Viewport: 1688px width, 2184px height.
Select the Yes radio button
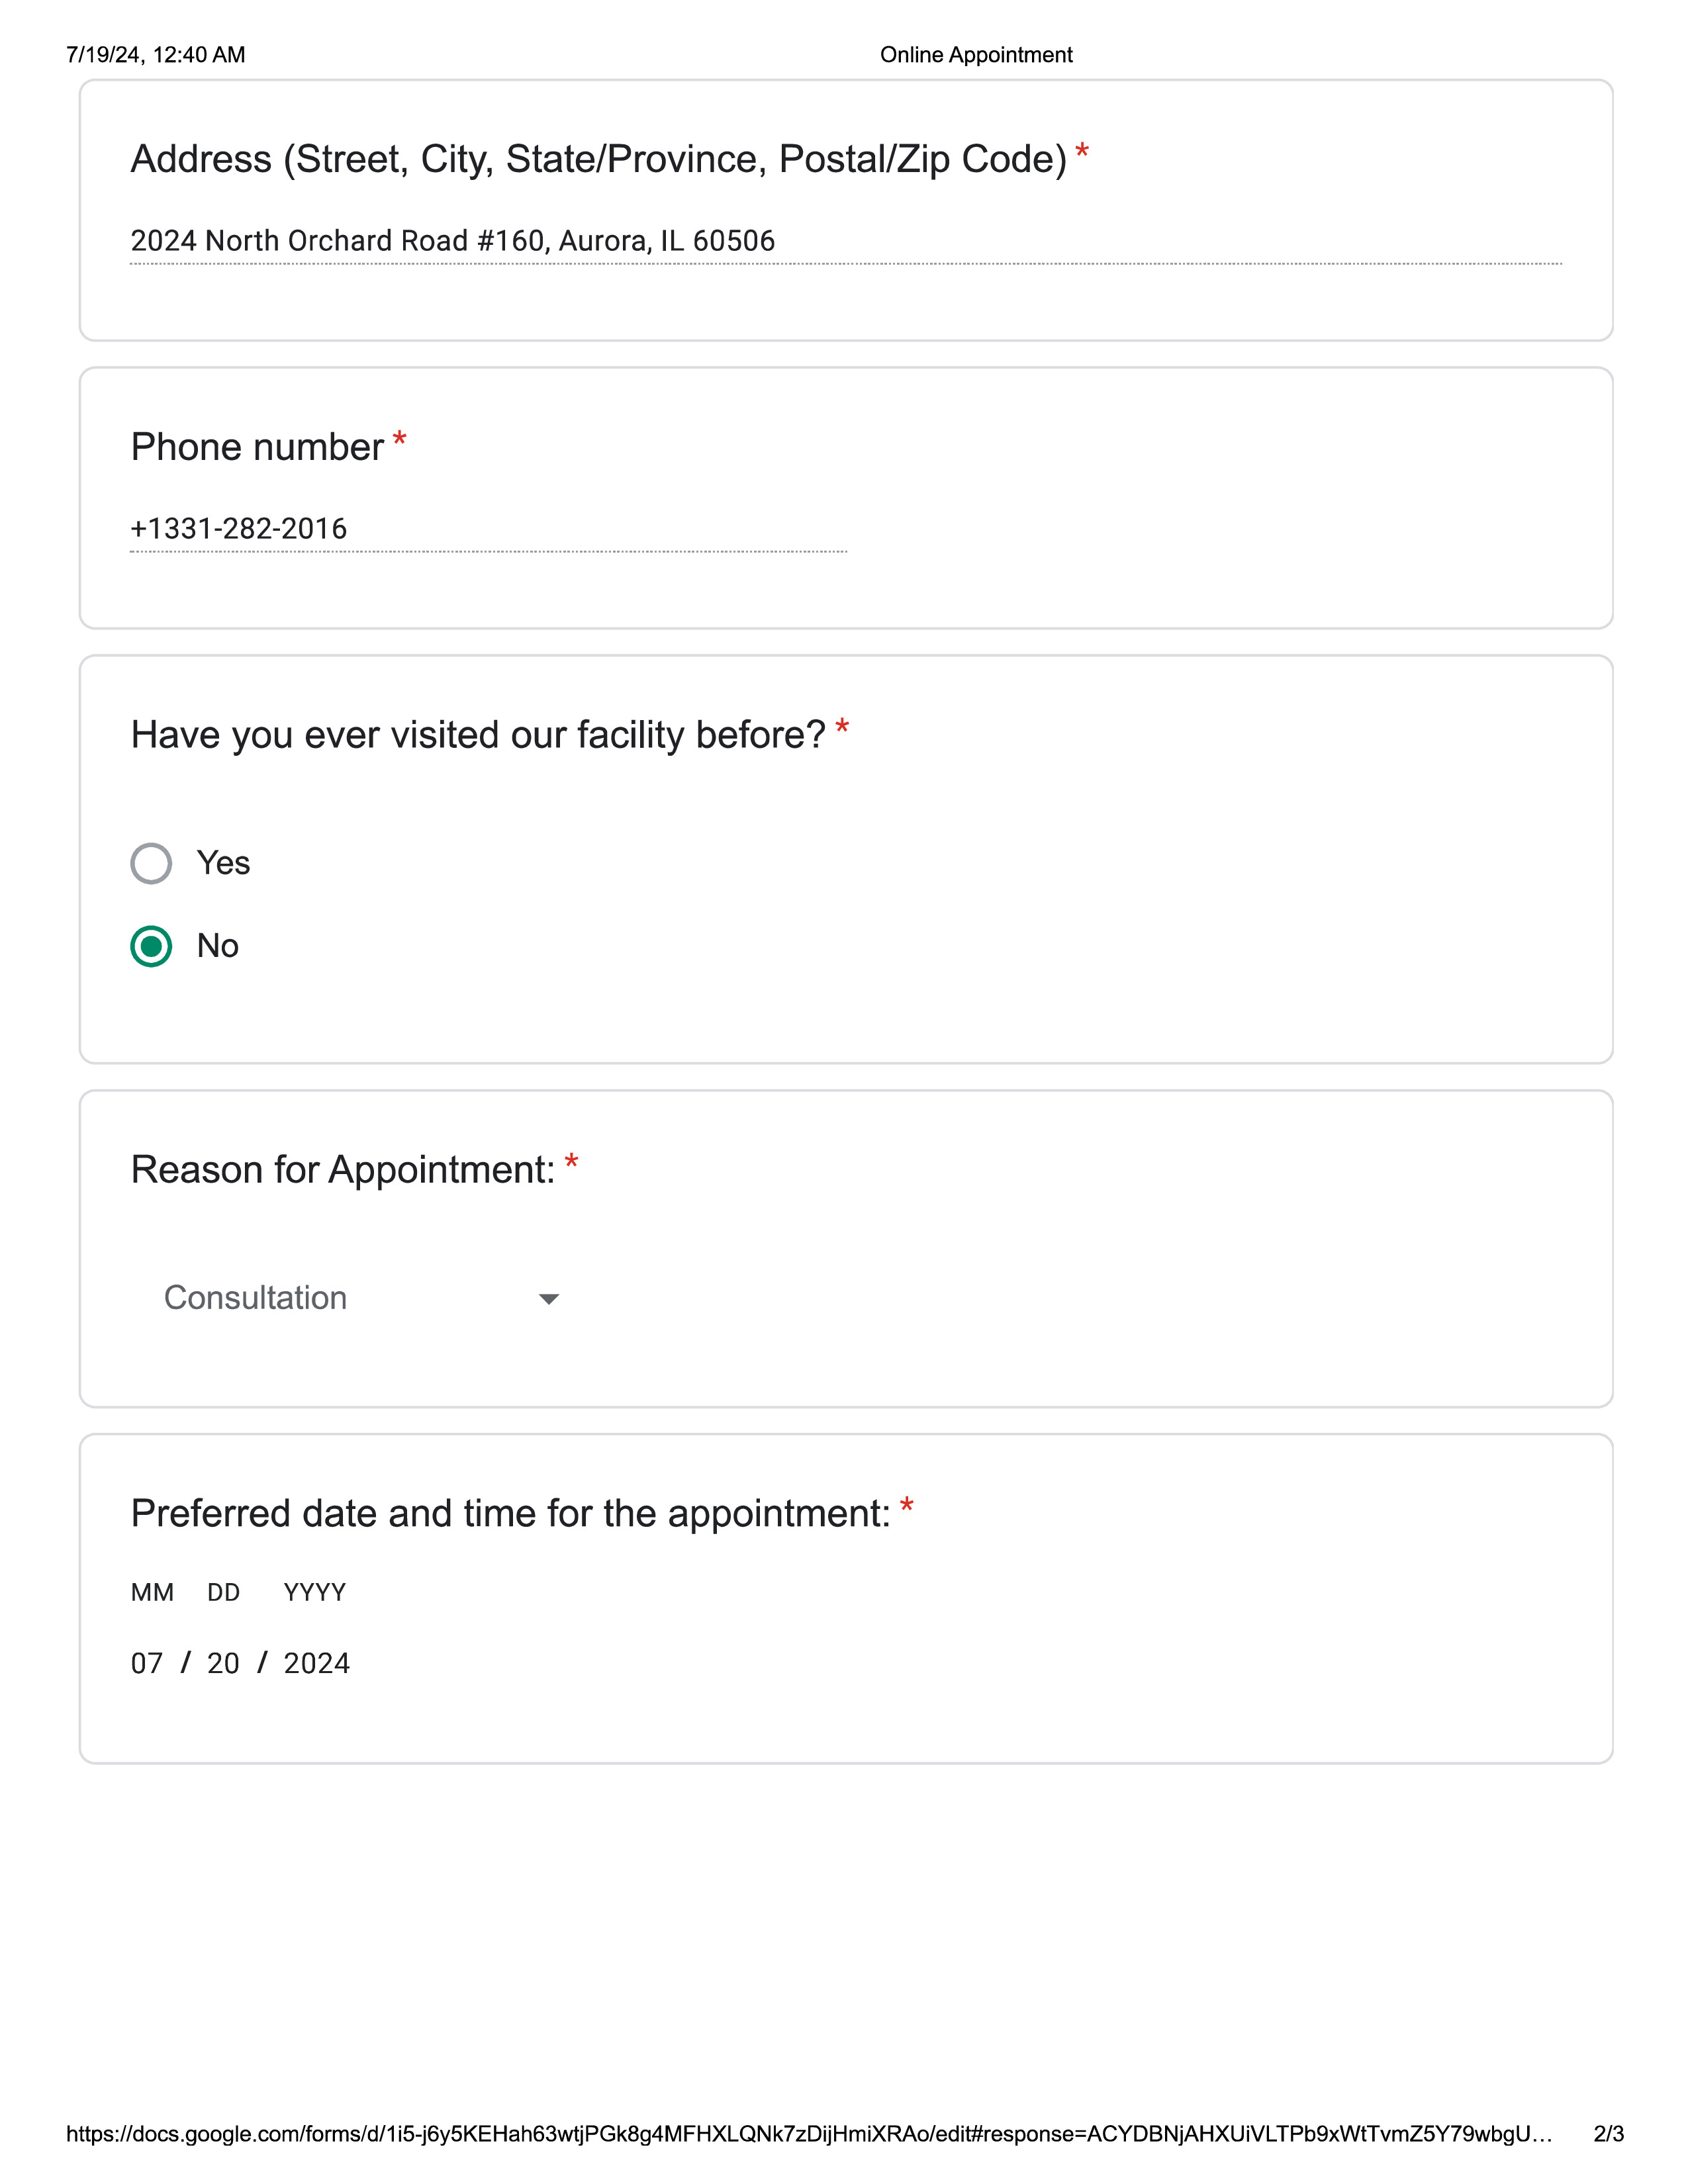pyautogui.click(x=151, y=863)
